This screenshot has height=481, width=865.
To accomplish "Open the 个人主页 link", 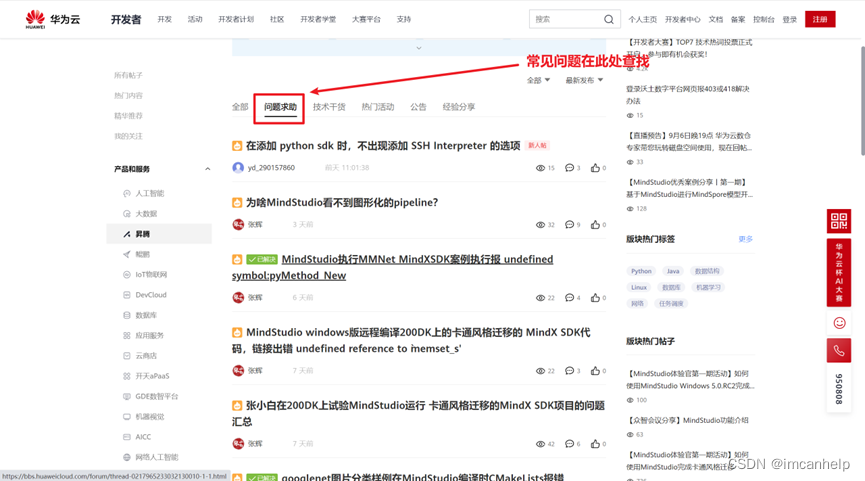I will coord(643,19).
